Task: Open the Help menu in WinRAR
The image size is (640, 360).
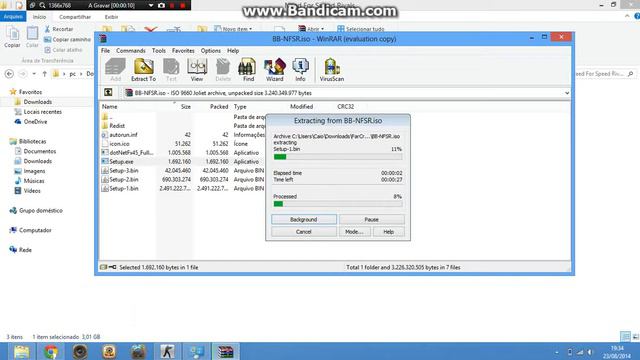Action: (233, 51)
